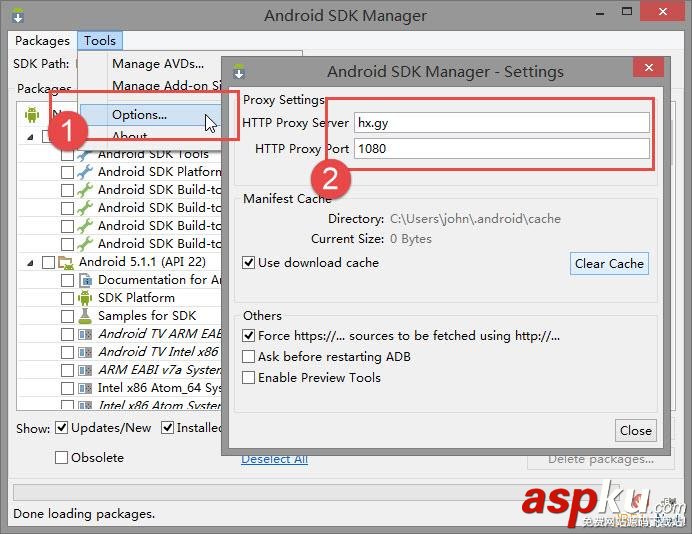Check the Samples for SDK box

click(x=67, y=316)
